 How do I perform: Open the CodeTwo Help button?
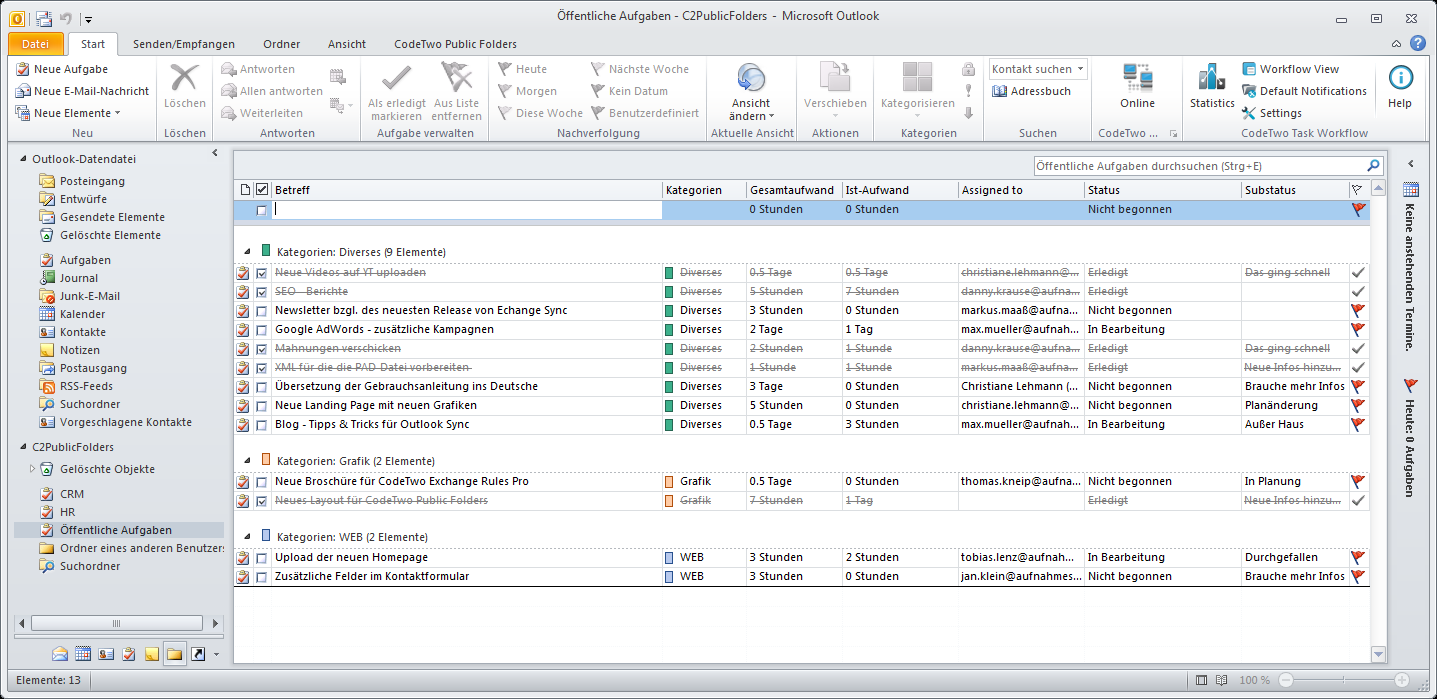pos(1400,86)
